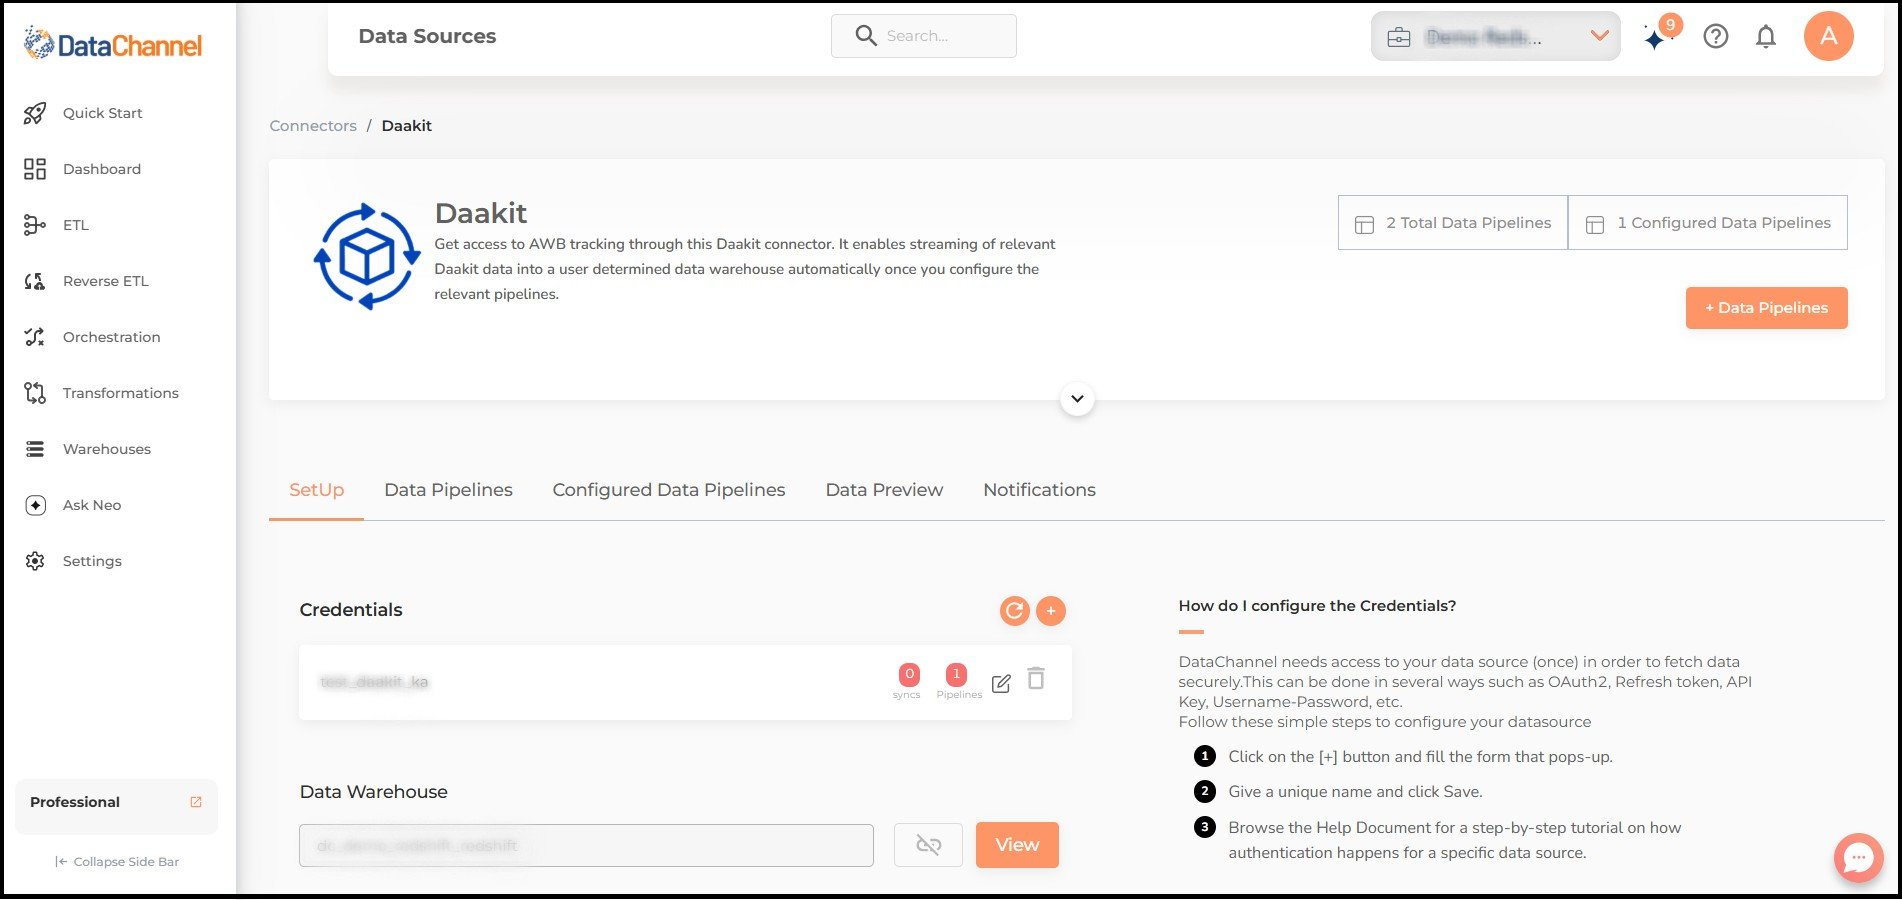The height and width of the screenshot is (900, 1902).
Task: Collapse the side bar
Action: [117, 862]
